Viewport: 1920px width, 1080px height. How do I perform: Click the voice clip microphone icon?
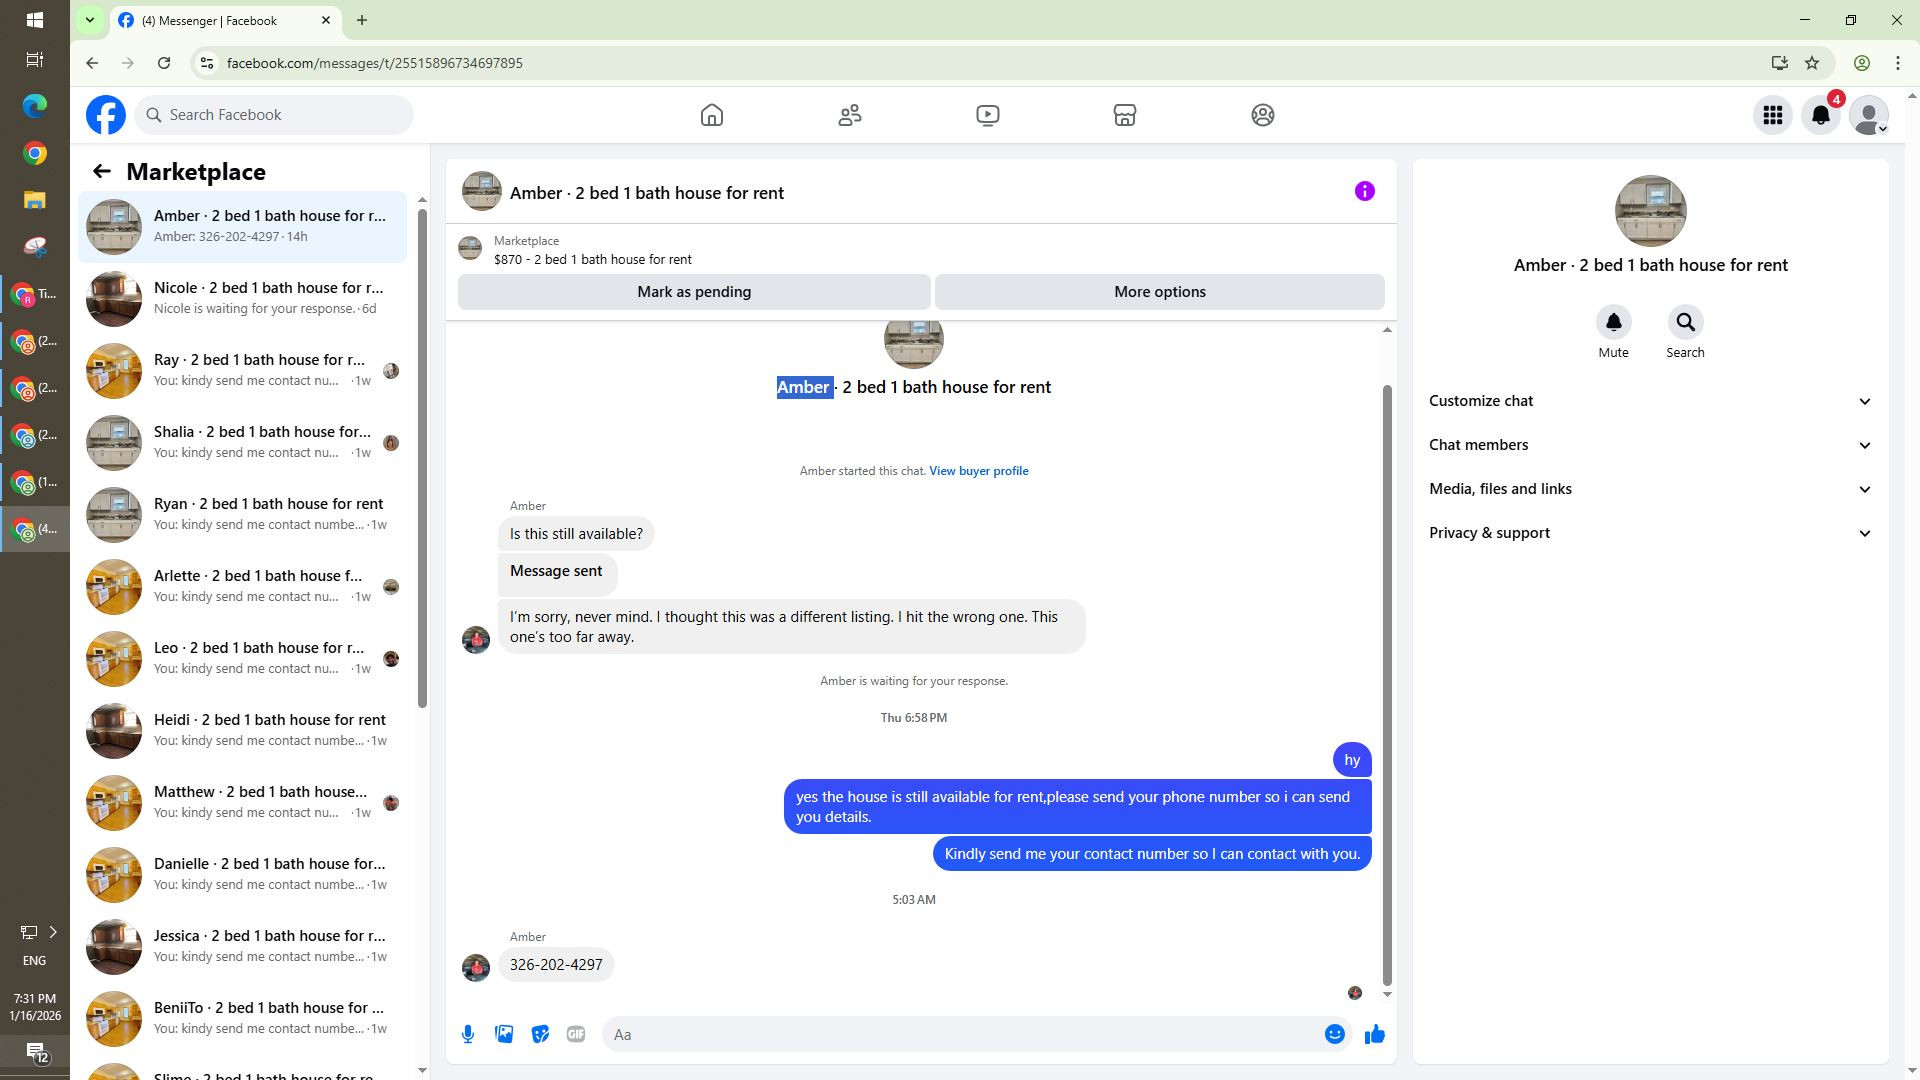[467, 1035]
